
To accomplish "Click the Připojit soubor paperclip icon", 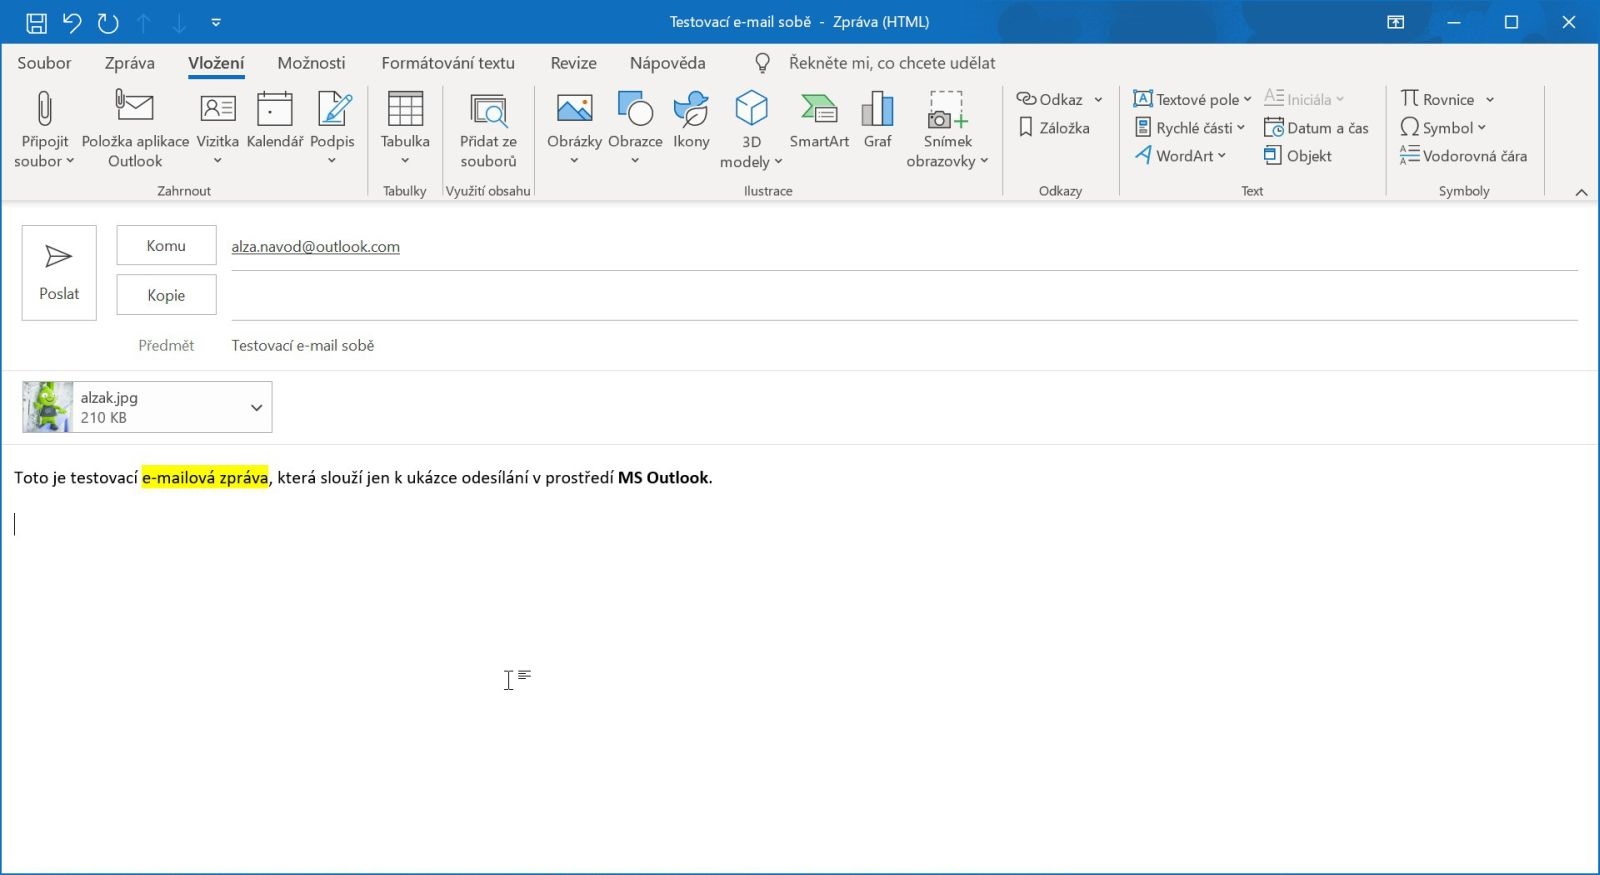I will [44, 109].
